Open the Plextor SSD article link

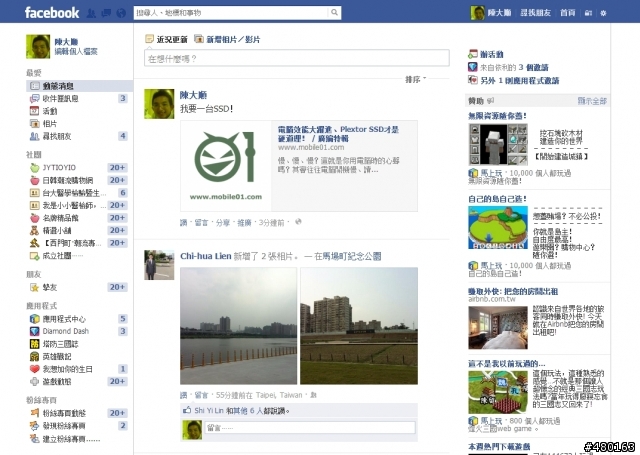point(338,134)
